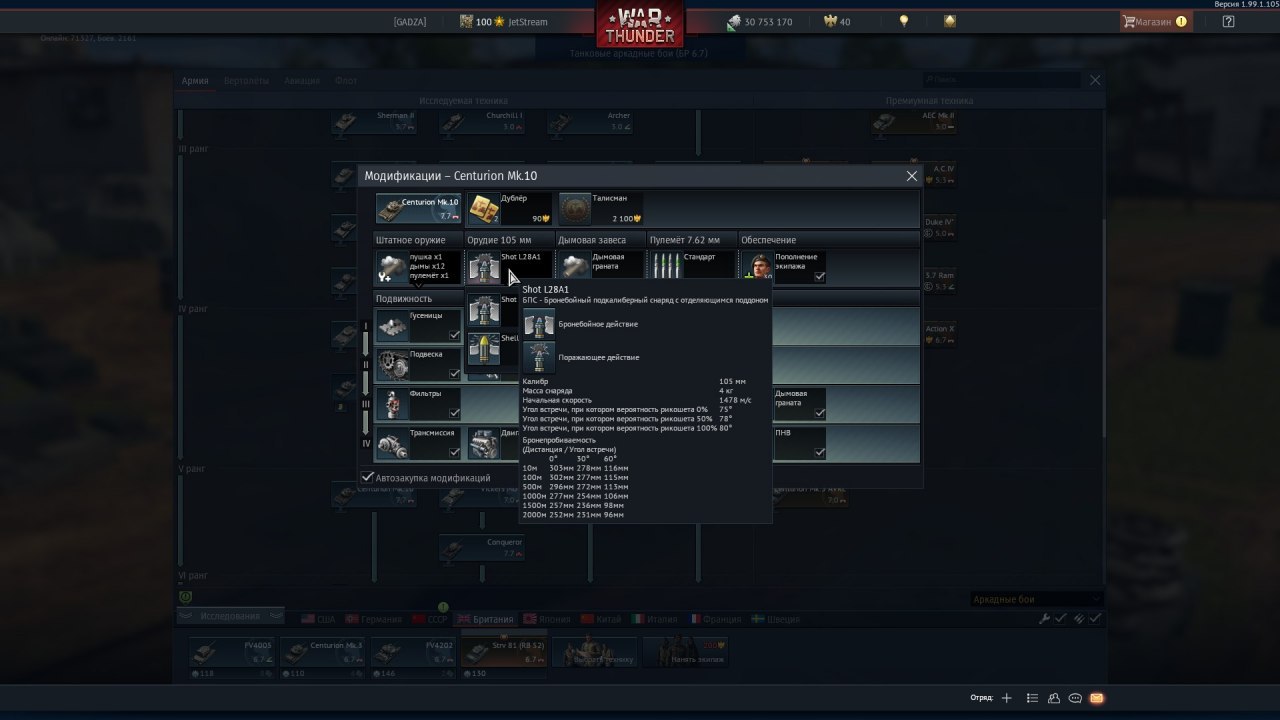Image resolution: width=1280 pixels, height=720 pixels.
Task: Toggle the Пополнение экипажа checkbox
Action: click(x=819, y=277)
